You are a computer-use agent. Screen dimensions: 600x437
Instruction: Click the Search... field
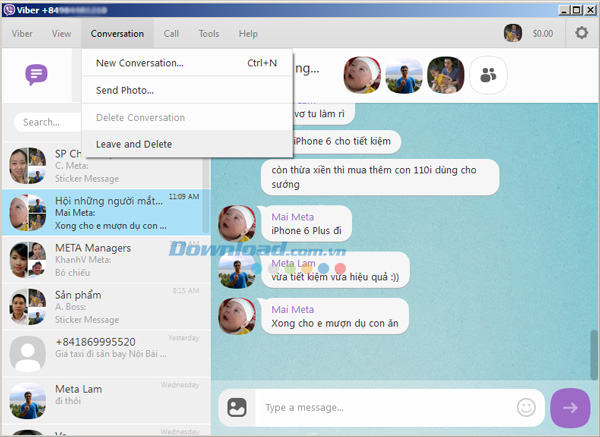click(x=47, y=122)
